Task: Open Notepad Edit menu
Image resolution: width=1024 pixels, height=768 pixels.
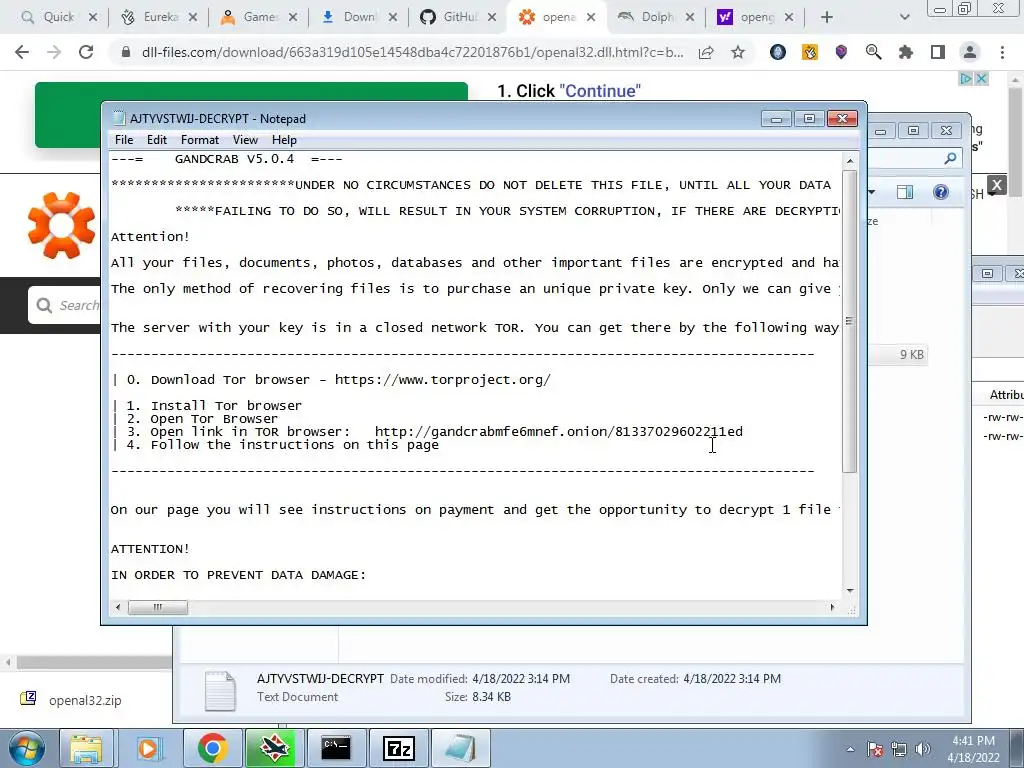Action: pos(157,140)
